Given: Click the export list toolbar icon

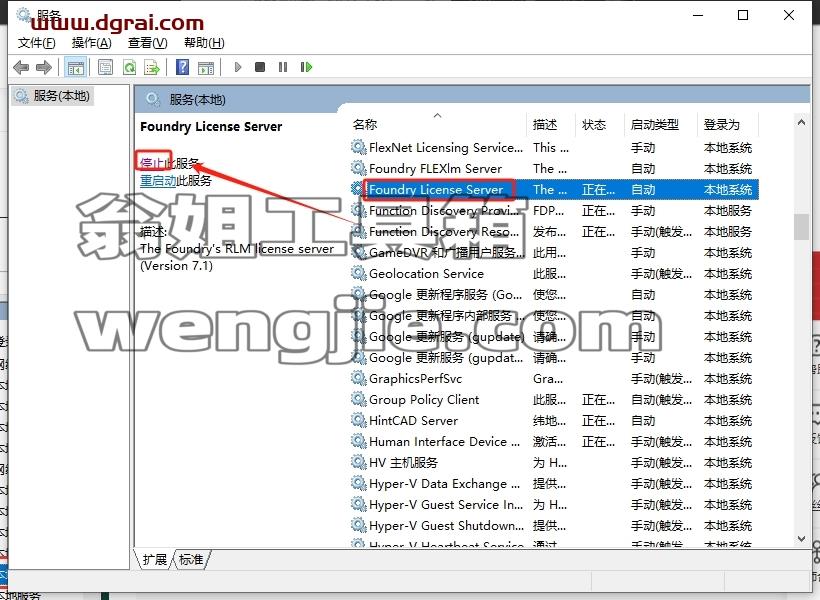Looking at the screenshot, I should [x=152, y=67].
